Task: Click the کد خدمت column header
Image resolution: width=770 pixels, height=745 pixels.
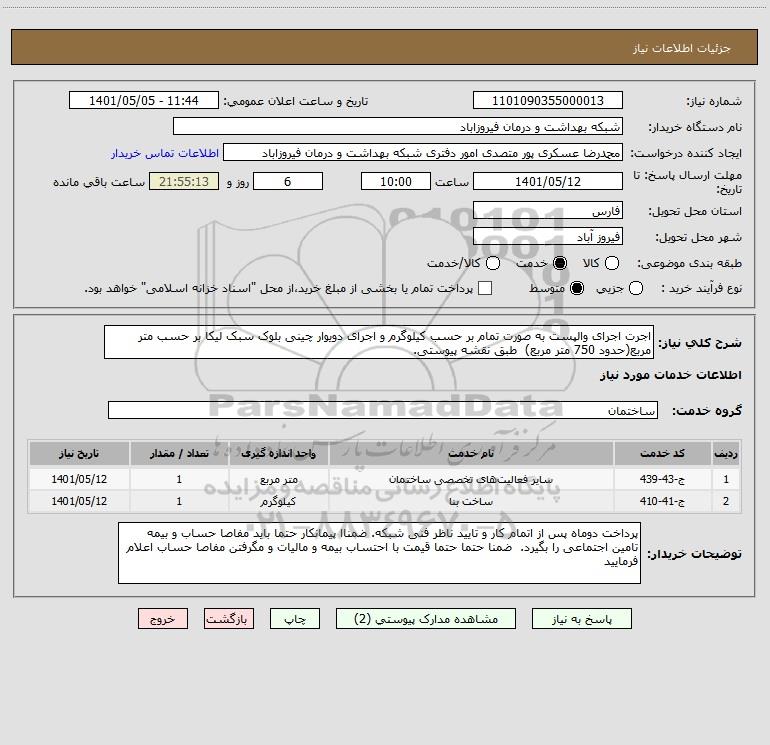Action: [662, 453]
